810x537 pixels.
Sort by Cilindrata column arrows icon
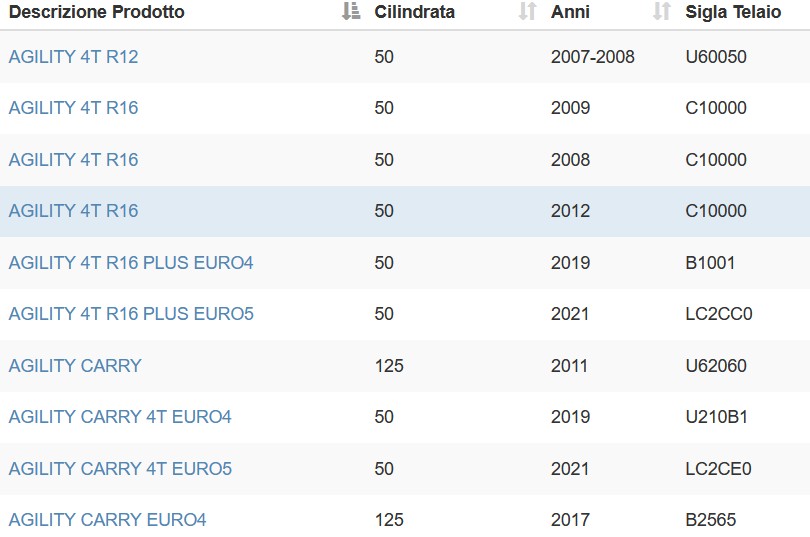pyautogui.click(x=527, y=11)
